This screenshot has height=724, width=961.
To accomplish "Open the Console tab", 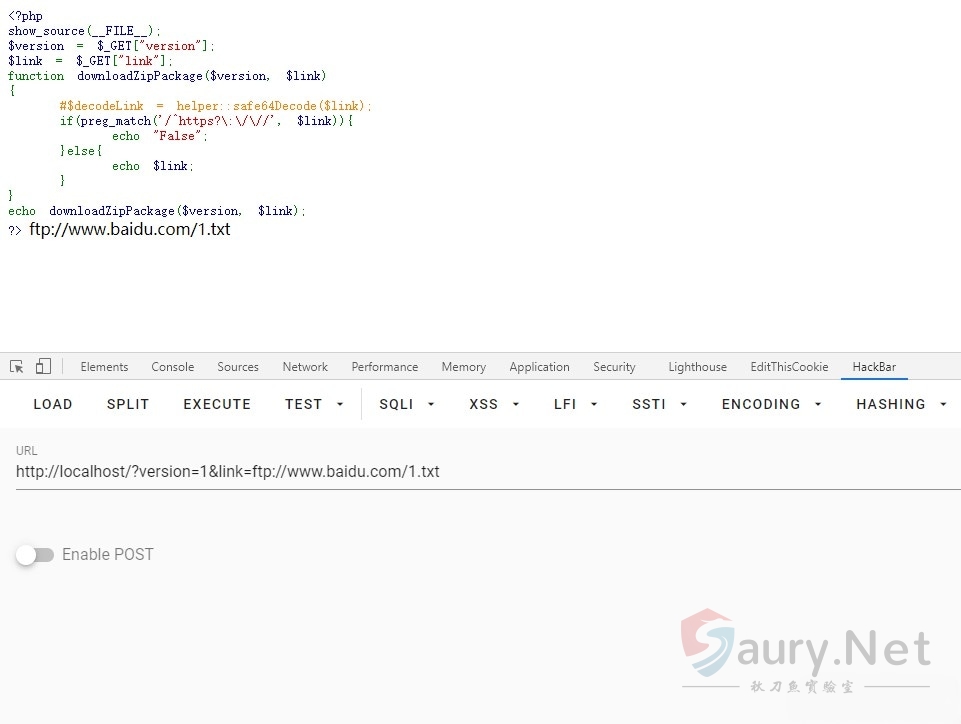I will click(x=173, y=367).
